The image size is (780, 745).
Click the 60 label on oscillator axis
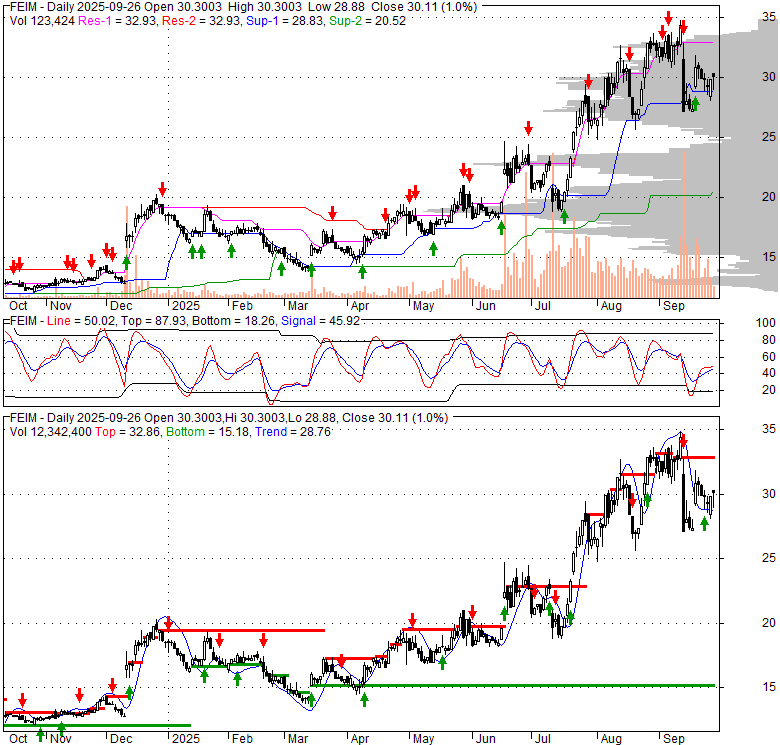769,357
